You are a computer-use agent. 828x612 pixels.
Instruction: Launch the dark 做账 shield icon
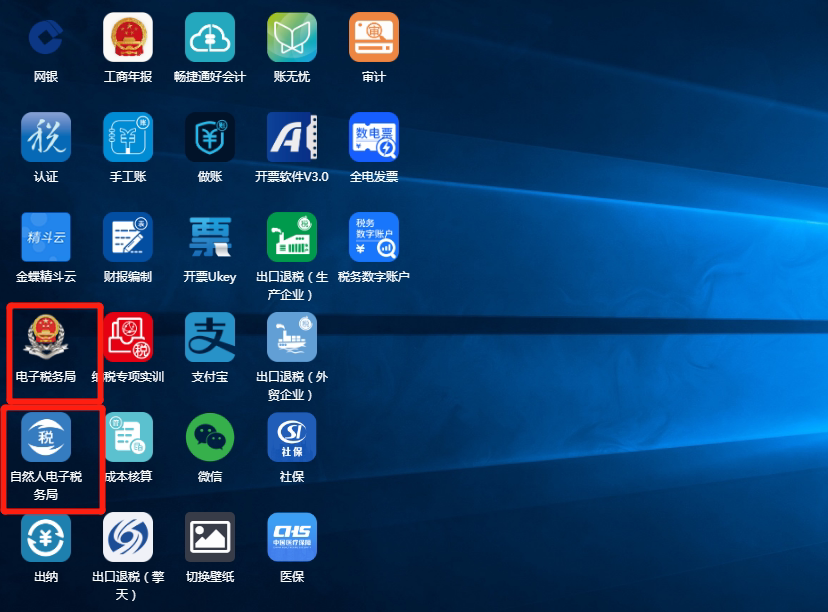210,137
